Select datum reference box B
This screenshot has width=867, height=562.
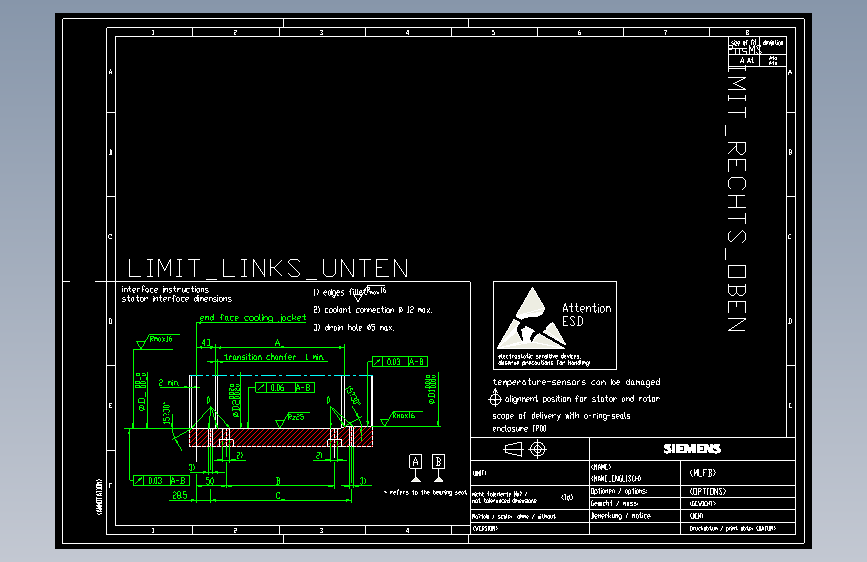(x=438, y=461)
